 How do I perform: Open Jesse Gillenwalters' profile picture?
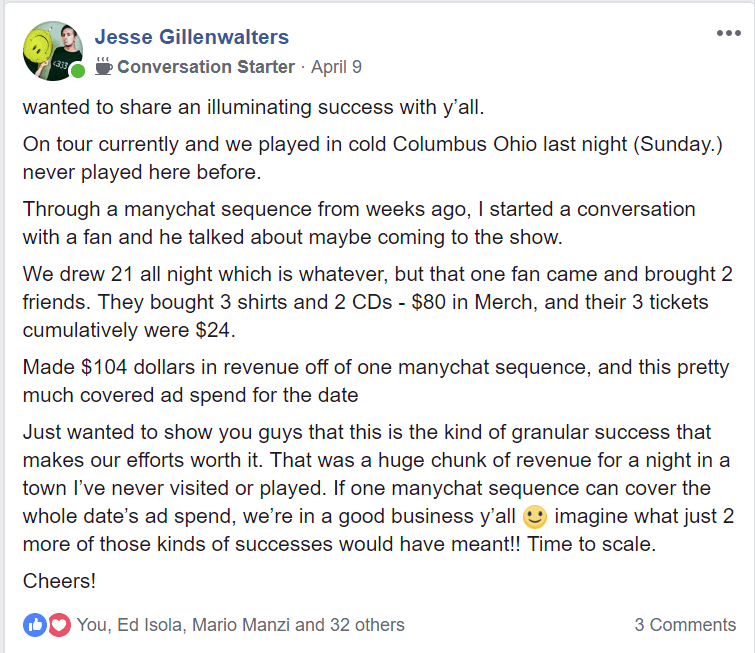tap(53, 51)
